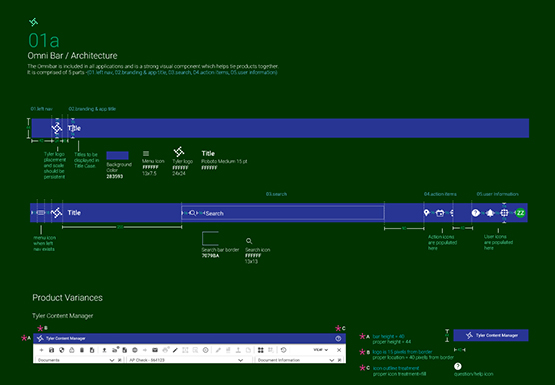The width and height of the screenshot is (555, 385).
Task: Click the hamburger menu icon in Omni Bar
Action: (x=41, y=213)
